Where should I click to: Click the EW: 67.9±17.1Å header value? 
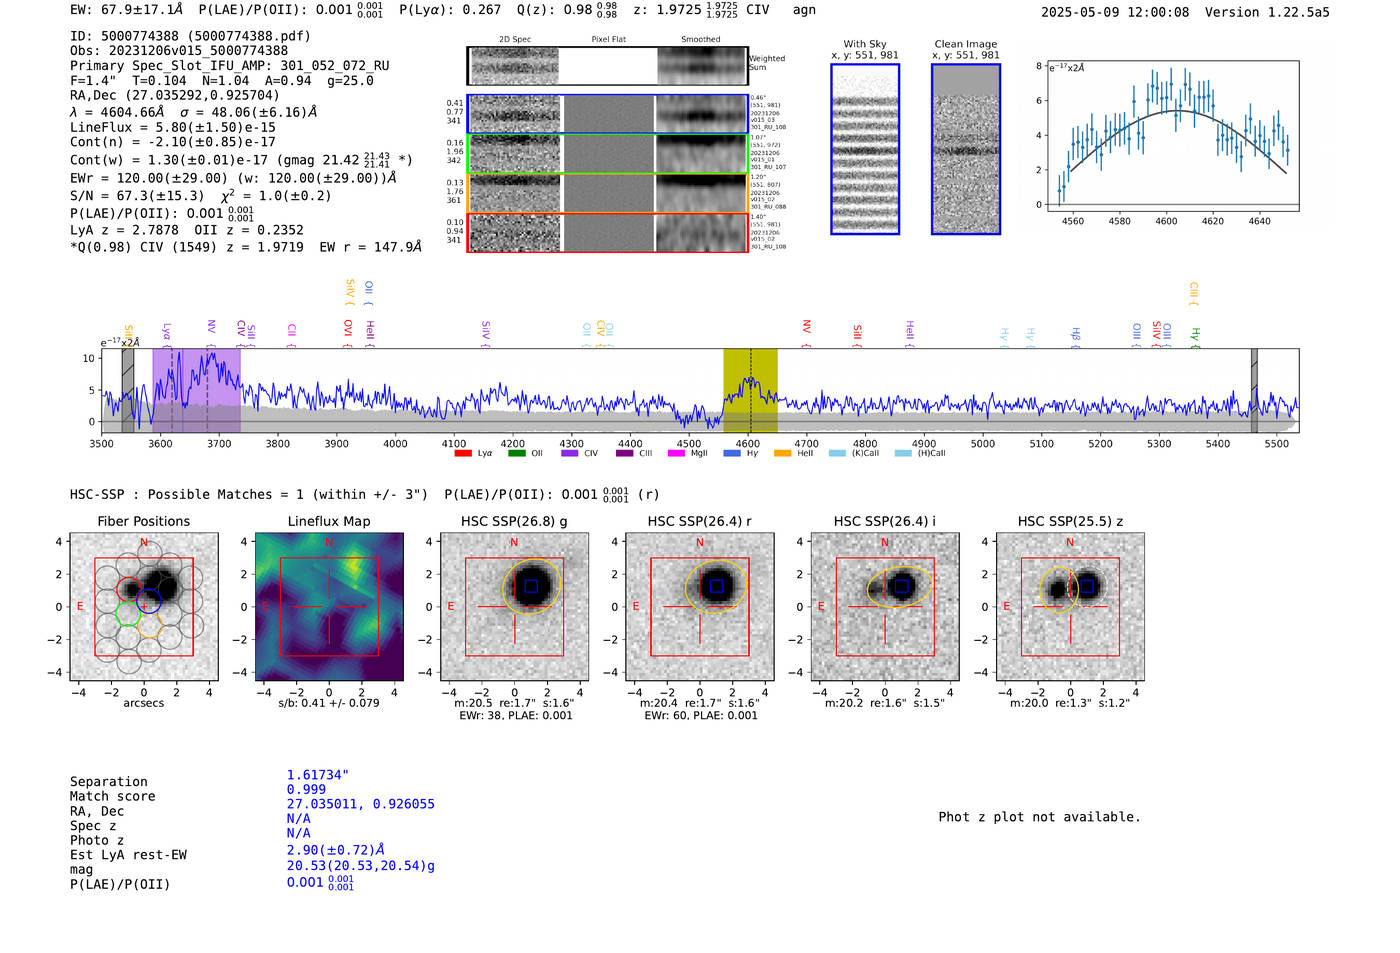[x=127, y=10]
